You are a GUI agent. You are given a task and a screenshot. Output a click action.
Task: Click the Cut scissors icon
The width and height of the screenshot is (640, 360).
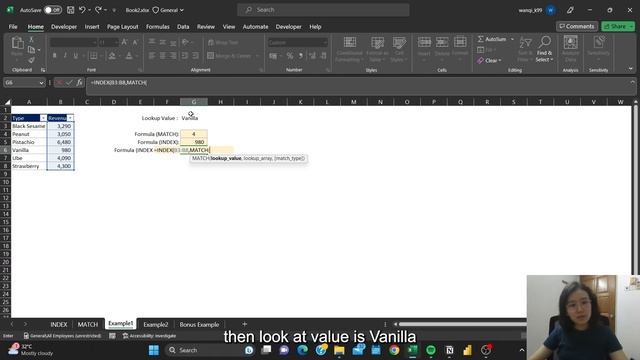[31, 40]
